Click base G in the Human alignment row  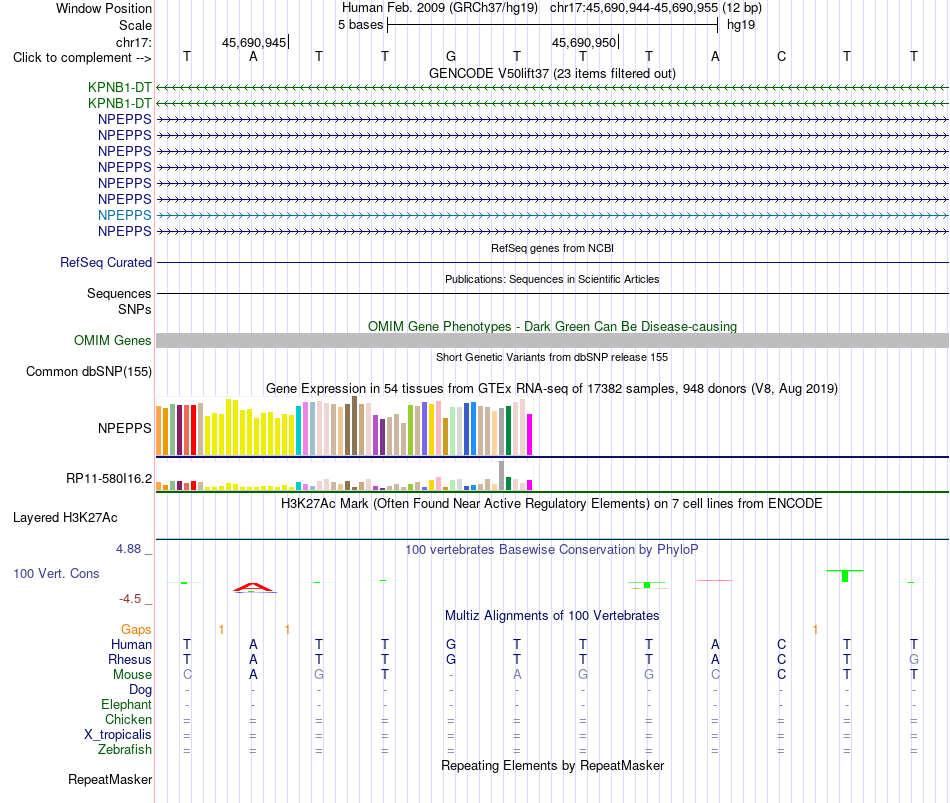(451, 644)
